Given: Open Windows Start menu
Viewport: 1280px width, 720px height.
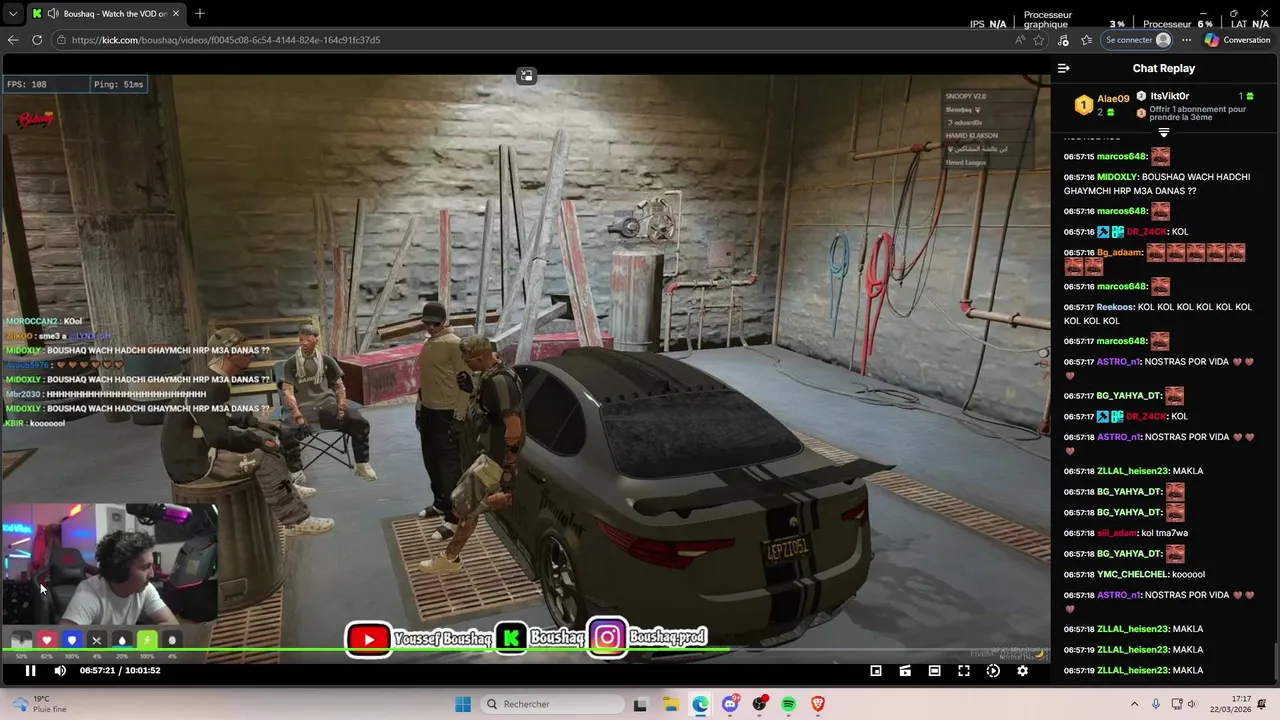Looking at the screenshot, I should [463, 704].
